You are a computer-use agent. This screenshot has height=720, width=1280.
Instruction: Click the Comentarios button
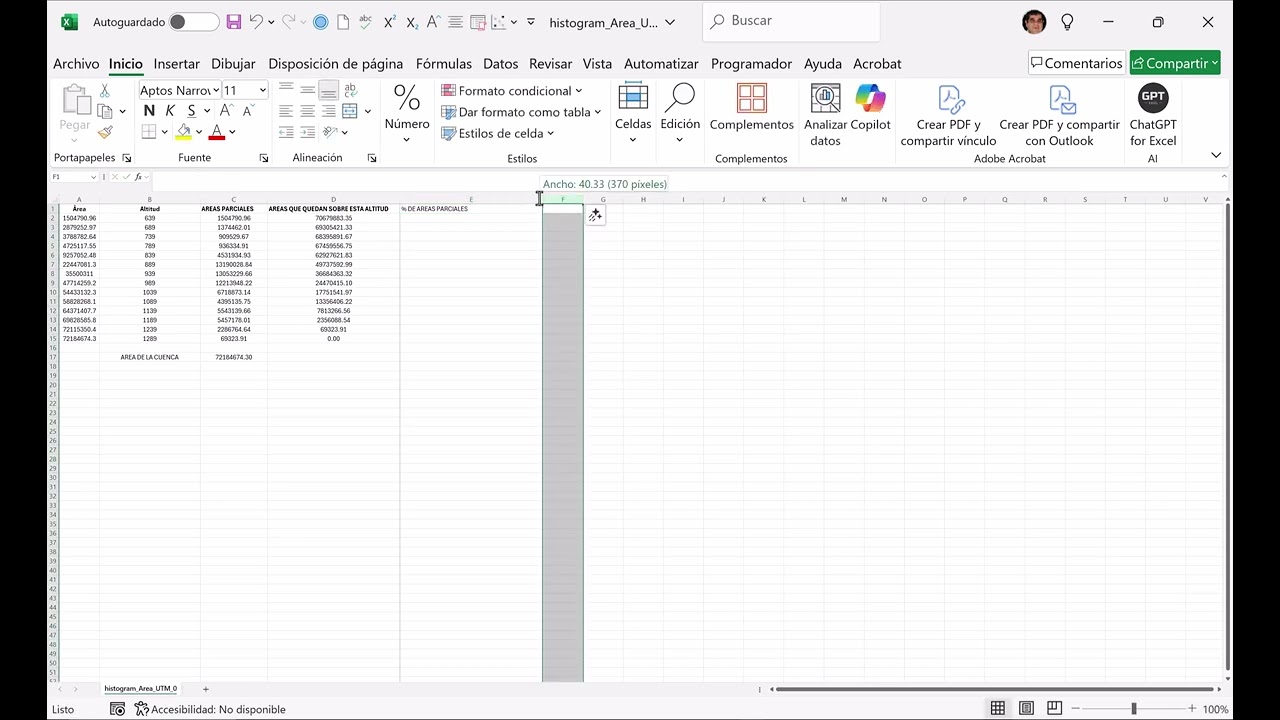click(x=1077, y=63)
